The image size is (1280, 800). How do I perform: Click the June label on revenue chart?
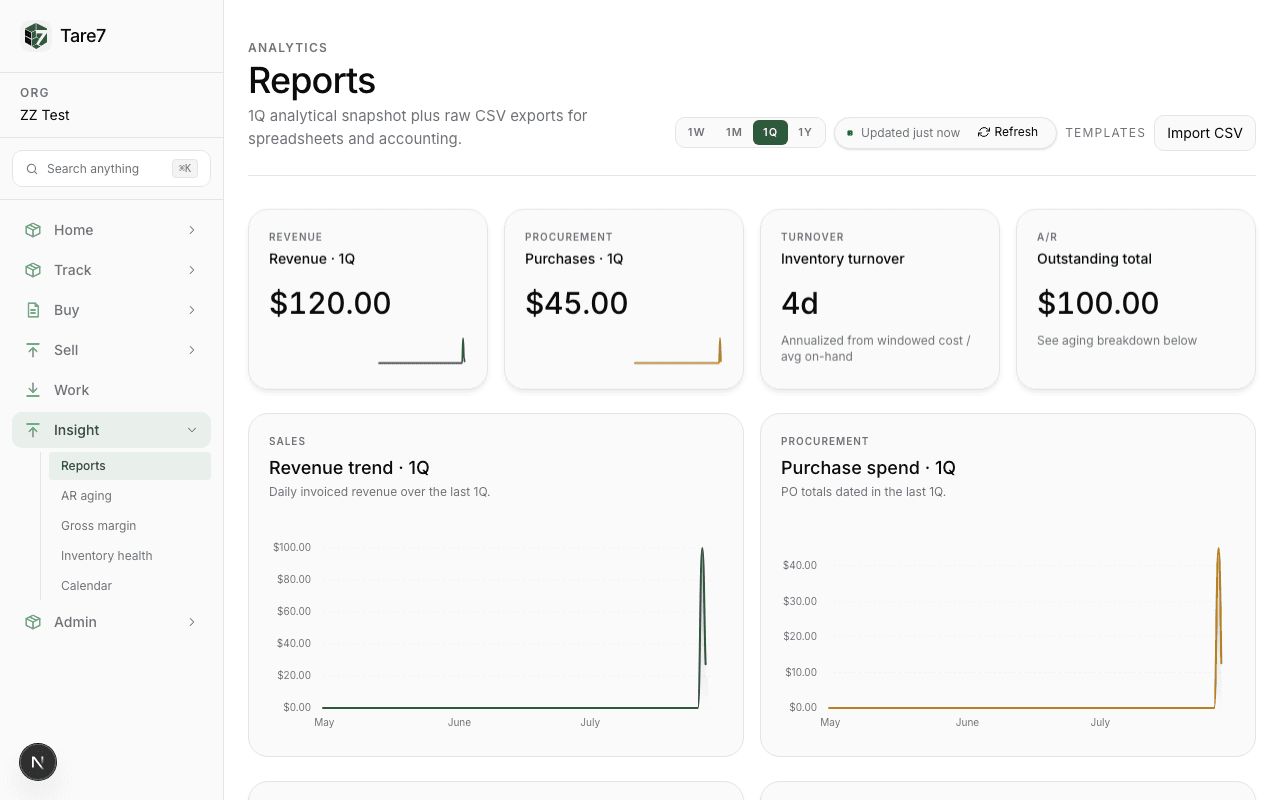click(x=459, y=722)
